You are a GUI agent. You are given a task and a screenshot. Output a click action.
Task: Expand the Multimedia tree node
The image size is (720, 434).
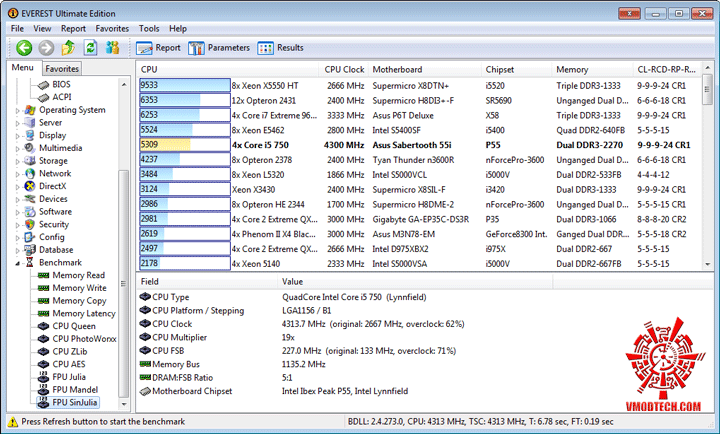pos(18,148)
